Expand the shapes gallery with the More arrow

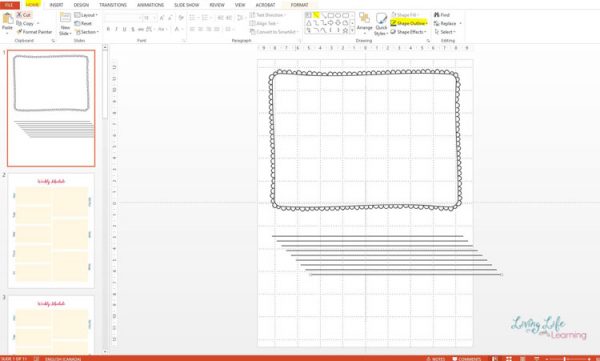(352, 30)
